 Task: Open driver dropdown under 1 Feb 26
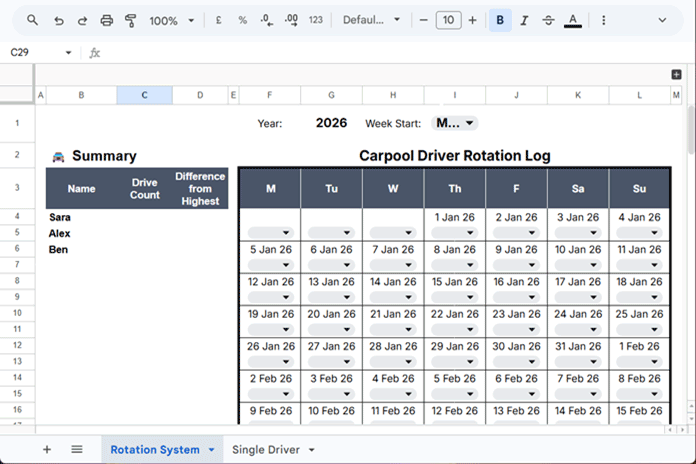(x=639, y=361)
